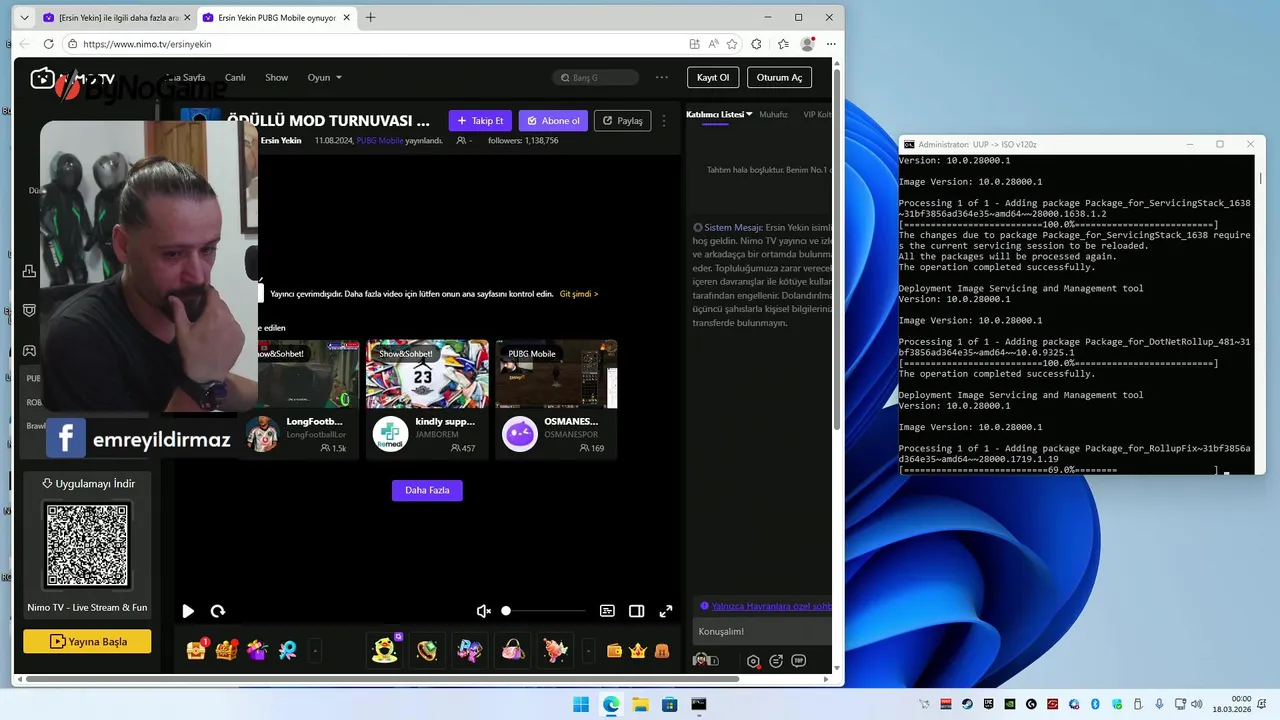The height and width of the screenshot is (720, 1280).
Task: Send the red fairy gift
Action: pyautogui.click(x=556, y=650)
